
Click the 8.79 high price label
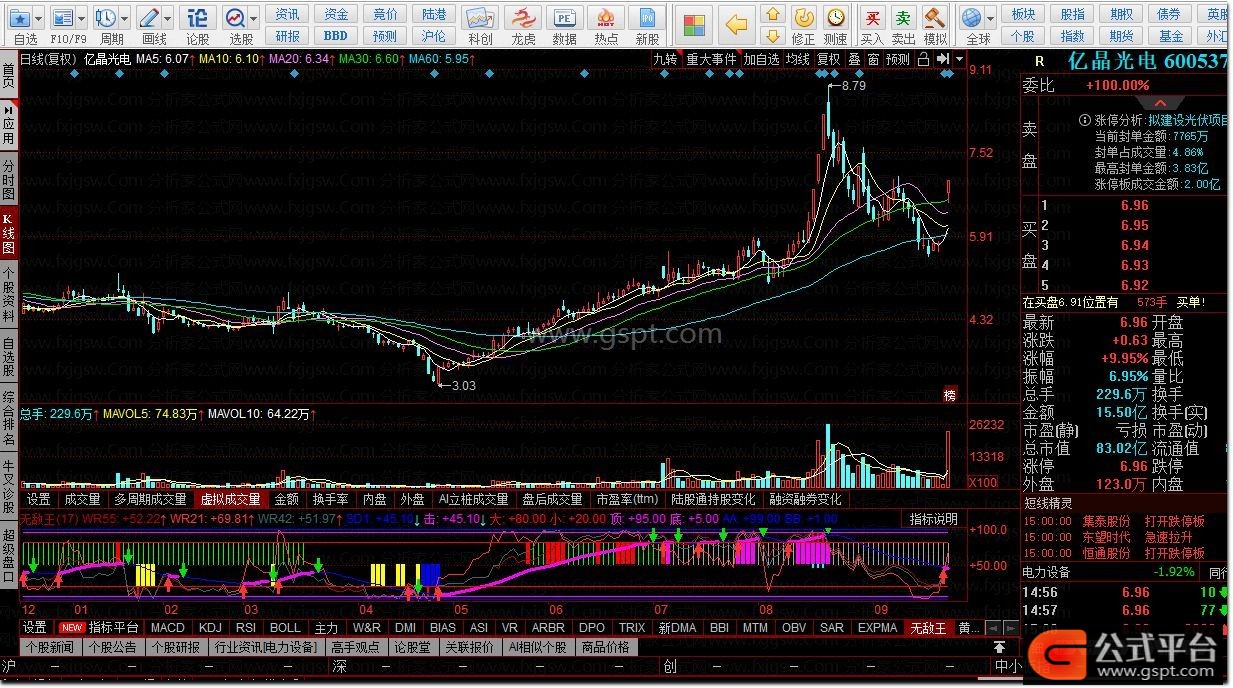[x=853, y=86]
